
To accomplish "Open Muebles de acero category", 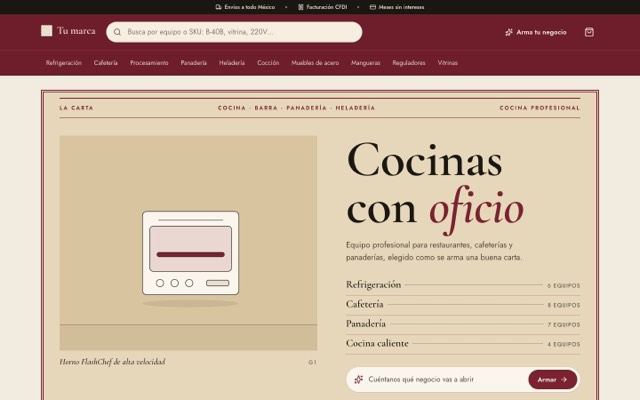I will click(x=315, y=62).
